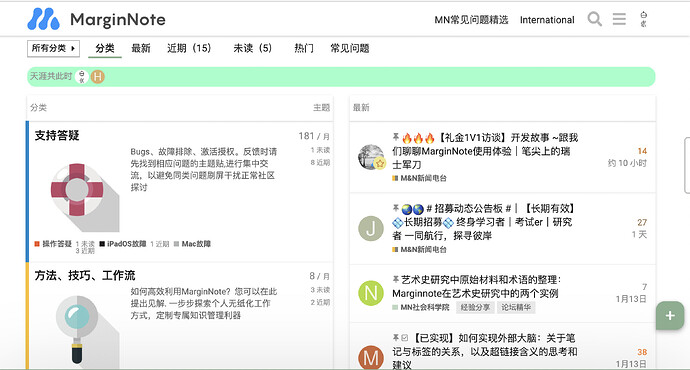
Task: Click the 8 / 月 topic count
Action: click(x=319, y=276)
